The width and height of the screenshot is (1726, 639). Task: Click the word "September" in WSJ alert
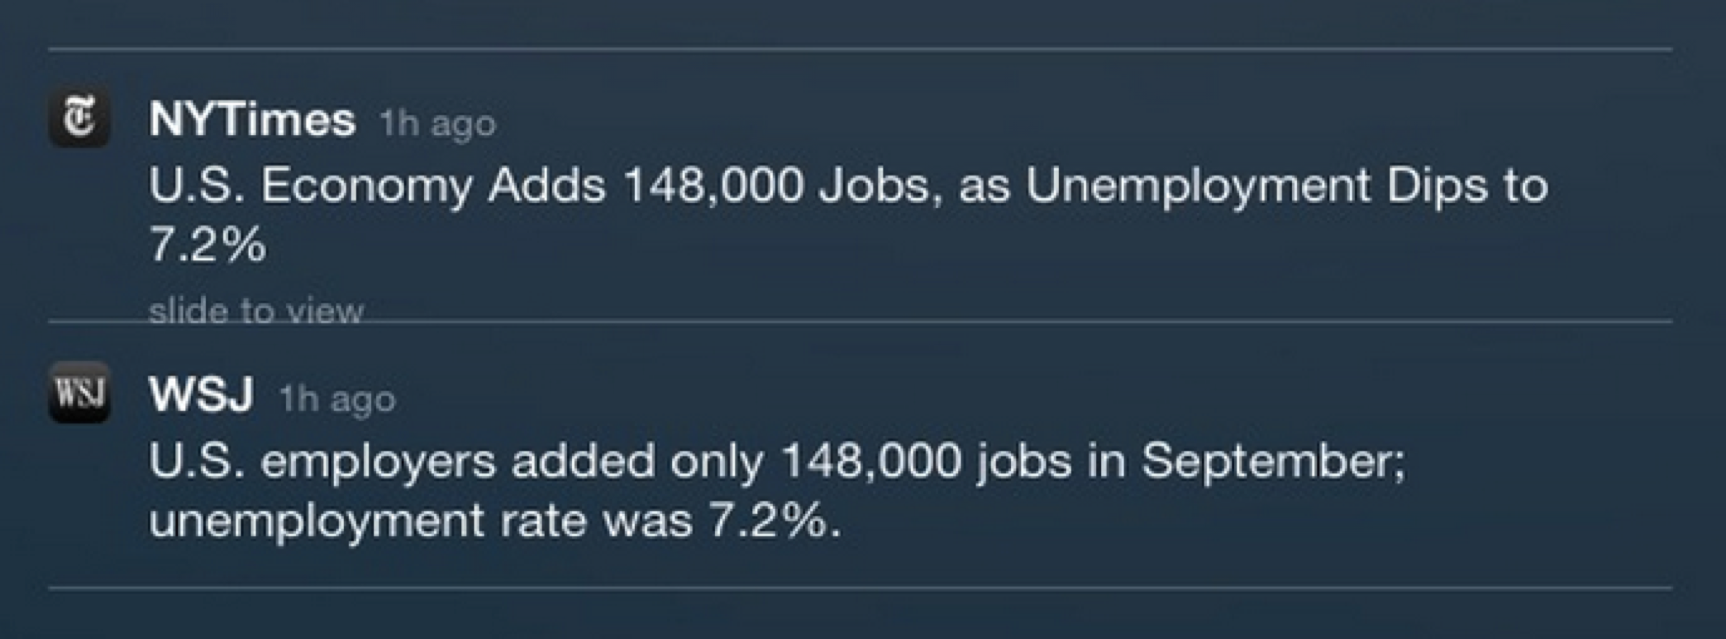1273,461
